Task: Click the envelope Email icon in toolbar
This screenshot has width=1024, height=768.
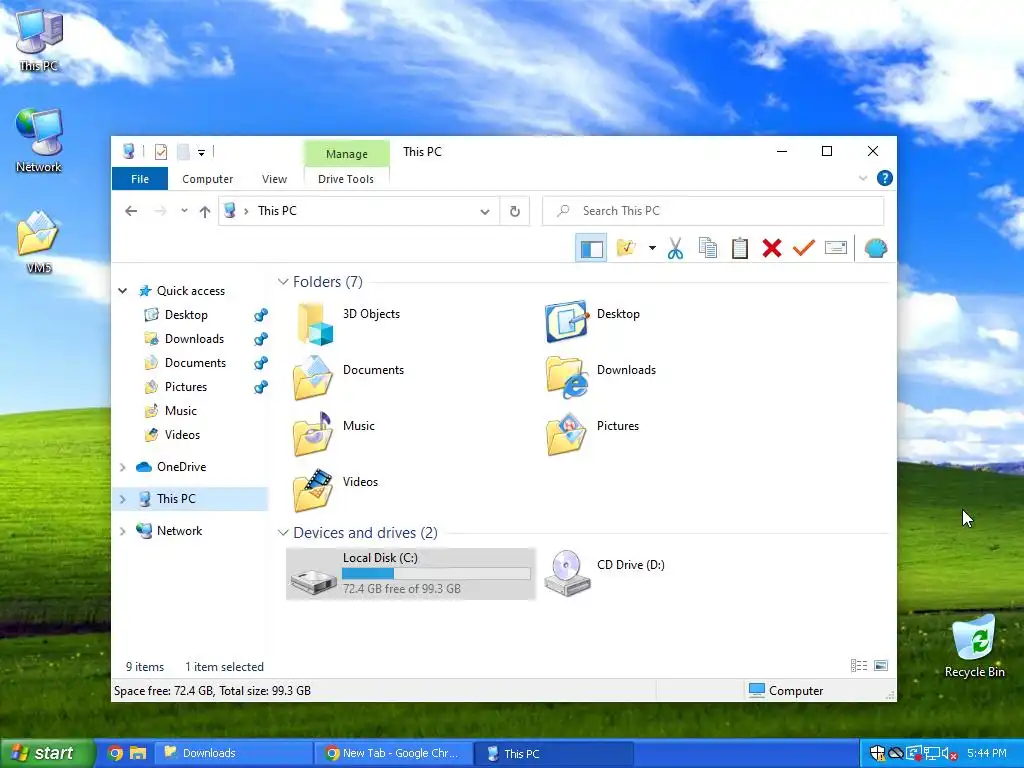Action: (836, 248)
